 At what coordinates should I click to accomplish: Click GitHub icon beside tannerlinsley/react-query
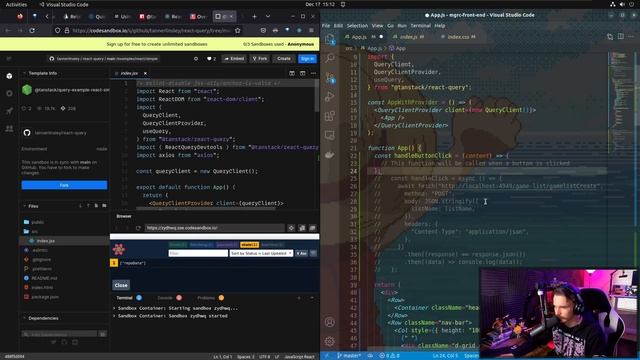27,133
